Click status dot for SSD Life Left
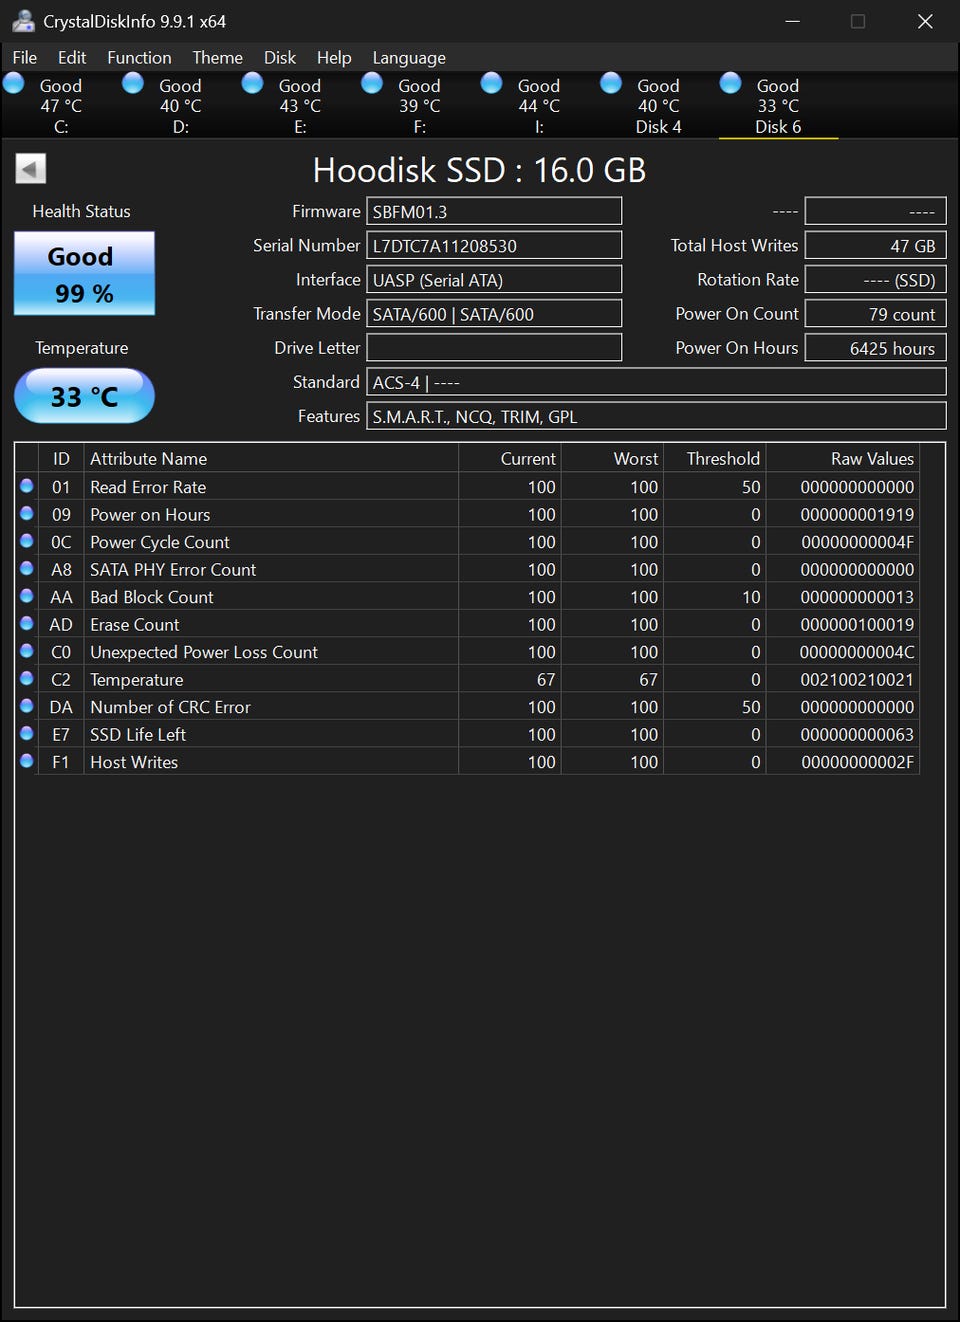The height and width of the screenshot is (1322, 960). tap(27, 734)
